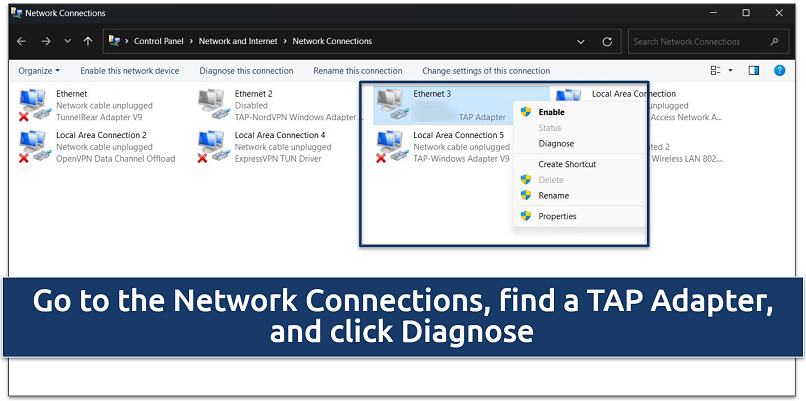This screenshot has width=806, height=401.
Task: Click the Search Network Connections field
Action: click(700, 42)
